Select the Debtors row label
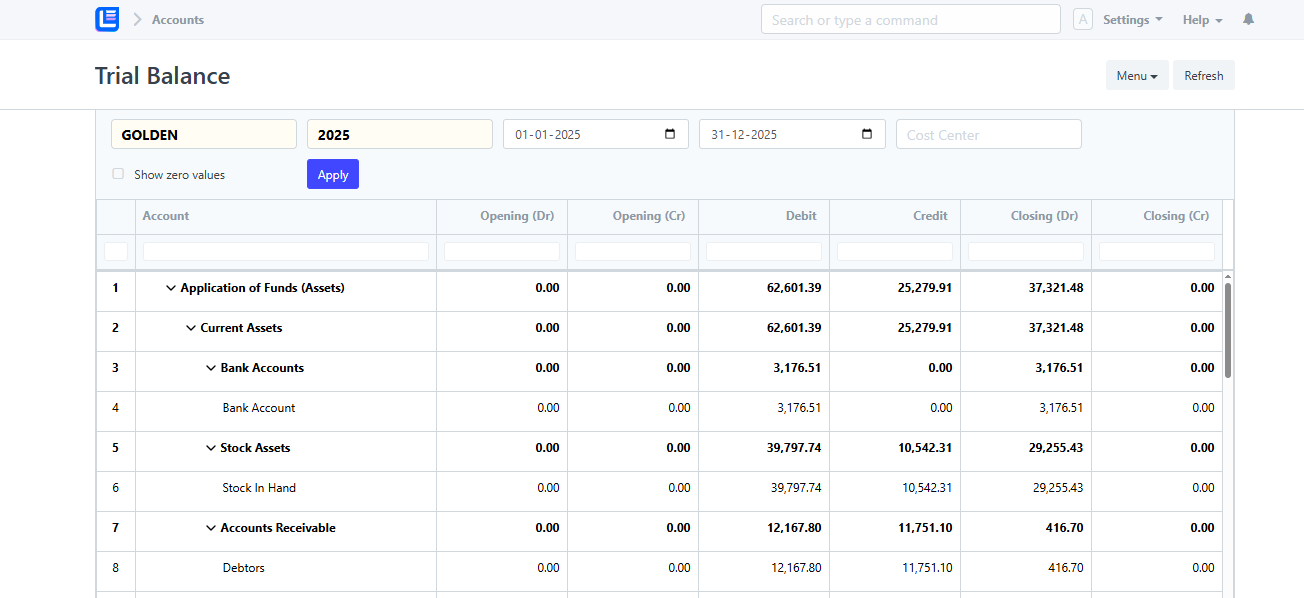 pos(243,568)
